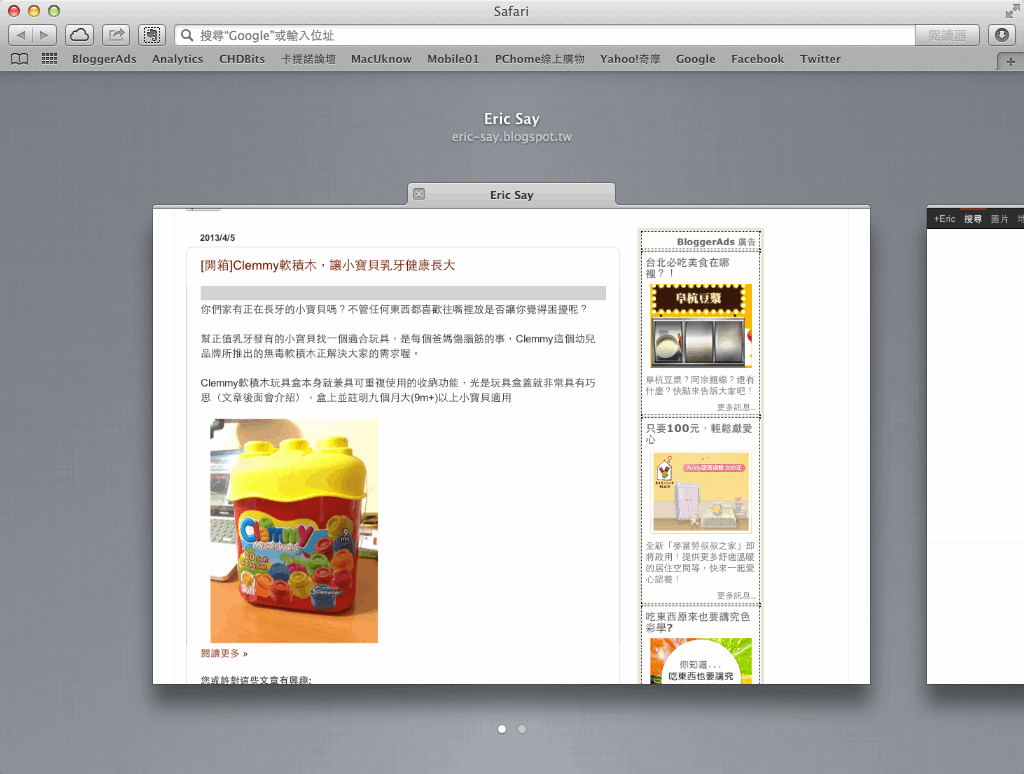Select the Eric Say tab label
Screen dimensions: 1024x774
pos(512,195)
